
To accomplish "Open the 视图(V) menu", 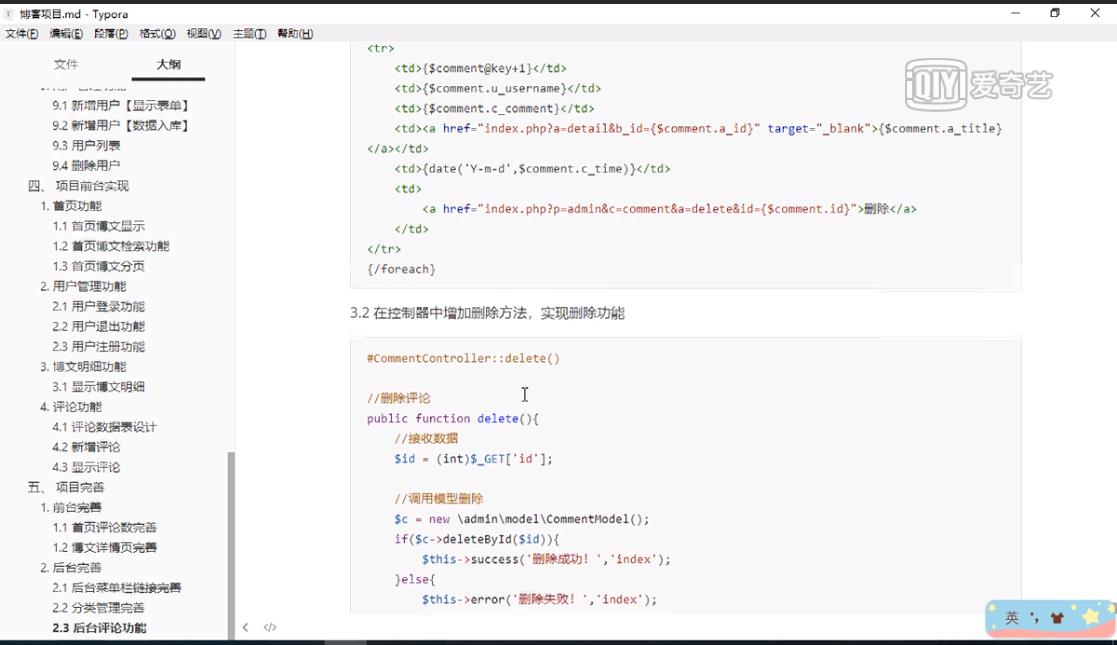I will click(x=203, y=33).
